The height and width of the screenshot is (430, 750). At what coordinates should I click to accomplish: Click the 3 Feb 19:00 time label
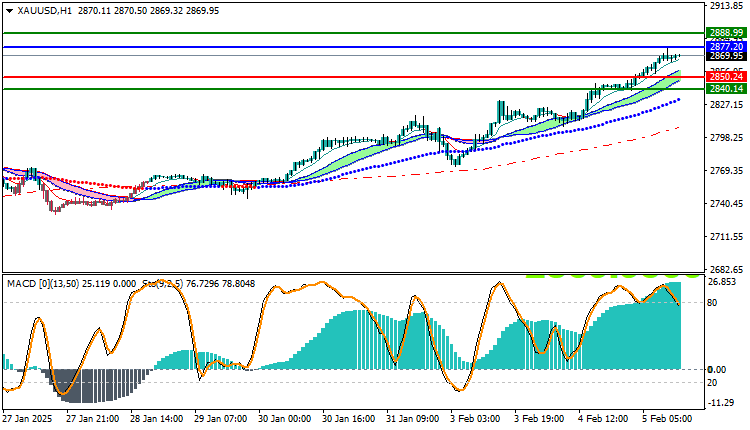pos(540,419)
